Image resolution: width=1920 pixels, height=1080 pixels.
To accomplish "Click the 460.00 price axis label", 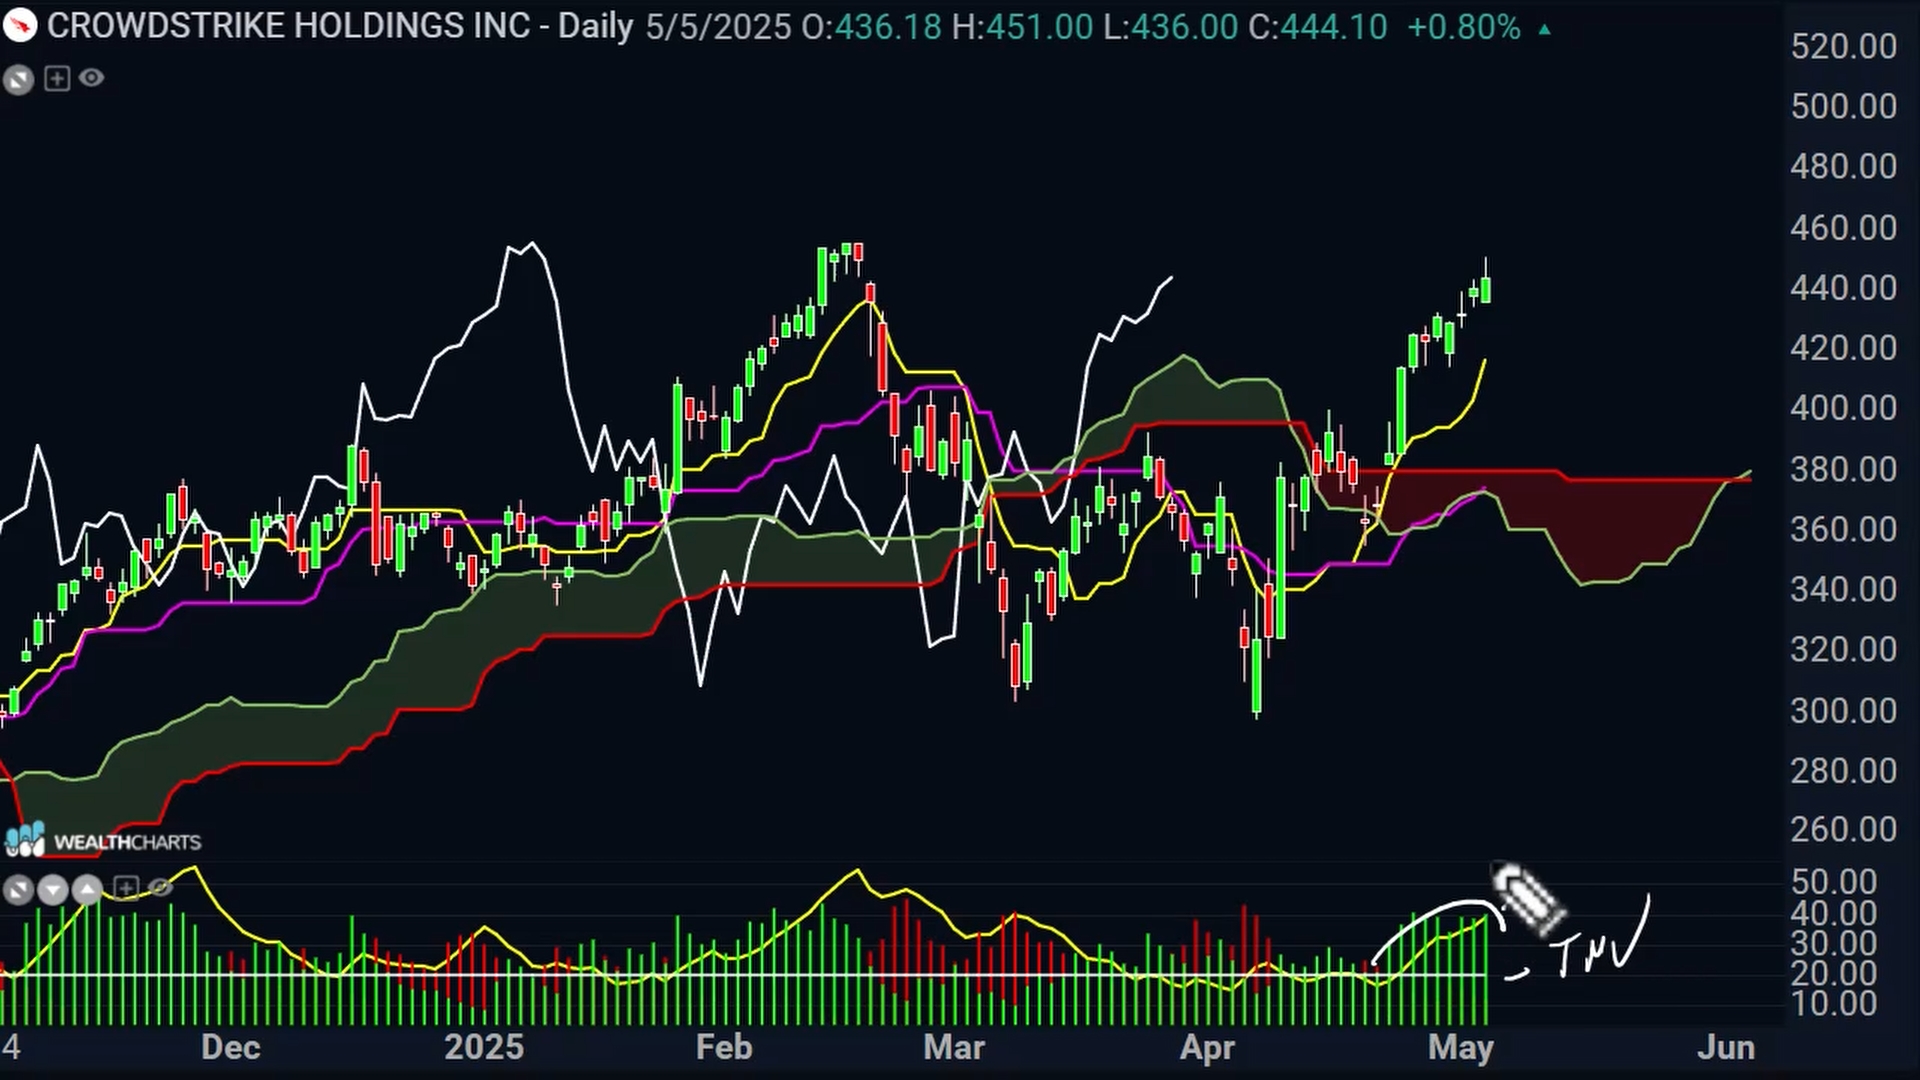I will point(1844,228).
